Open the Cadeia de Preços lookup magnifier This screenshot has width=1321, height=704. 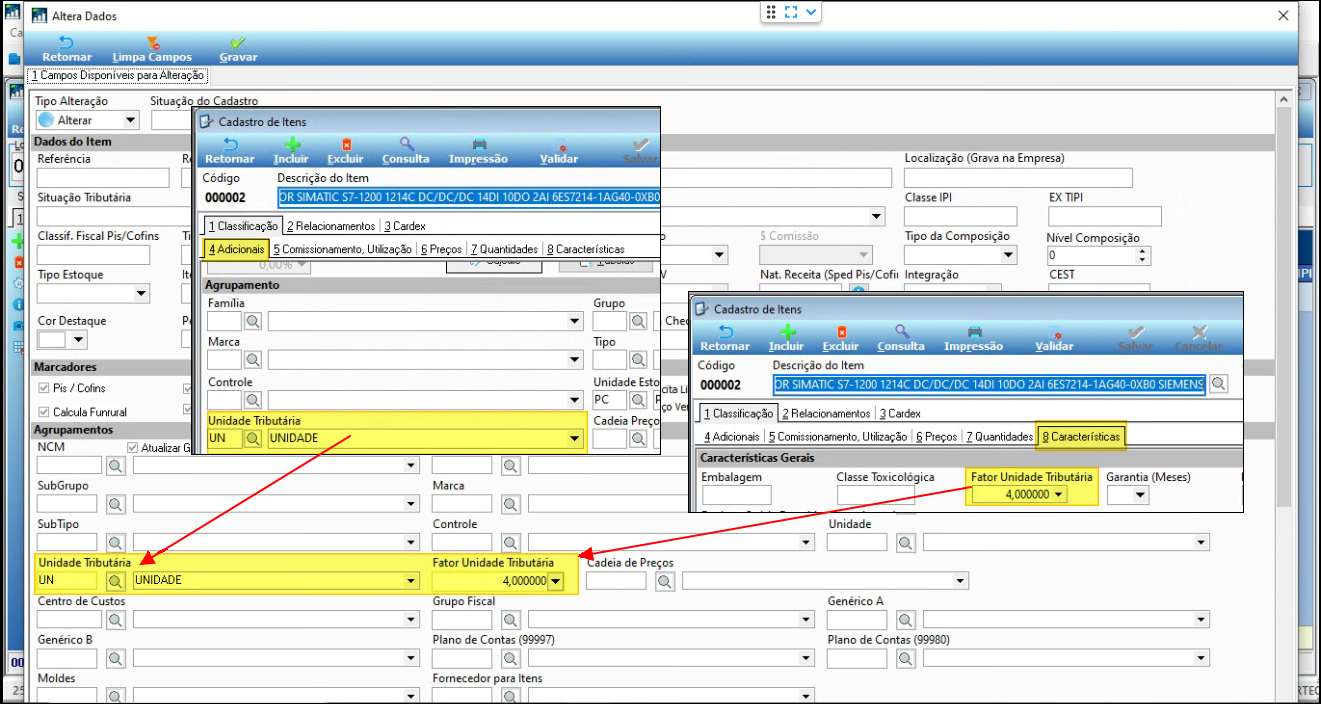(x=665, y=581)
